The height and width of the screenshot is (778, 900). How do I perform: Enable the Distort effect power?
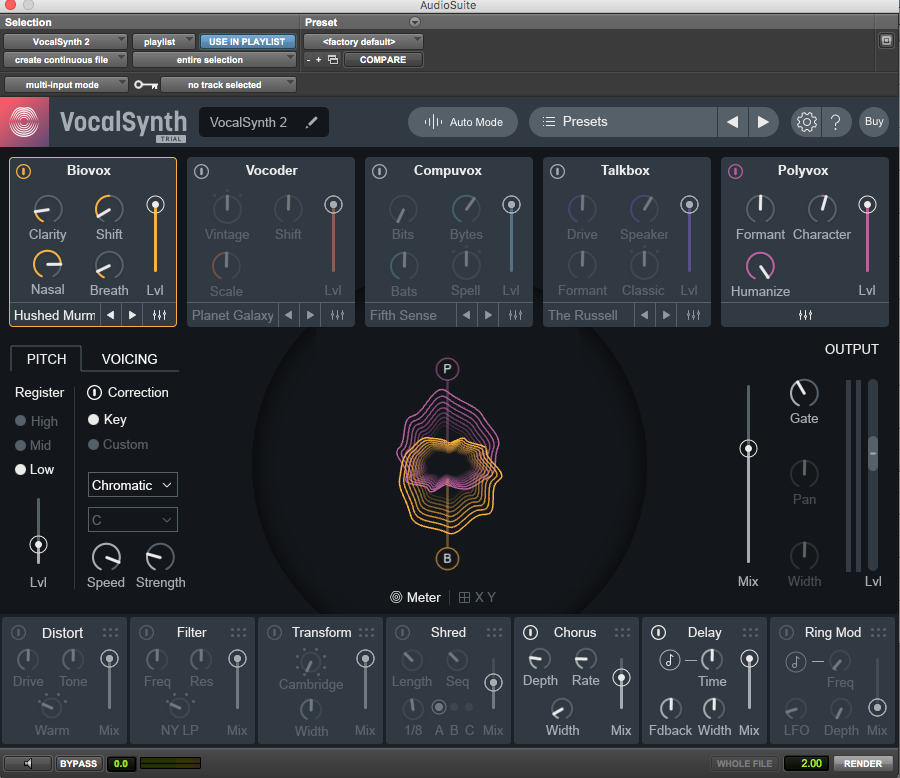18,632
